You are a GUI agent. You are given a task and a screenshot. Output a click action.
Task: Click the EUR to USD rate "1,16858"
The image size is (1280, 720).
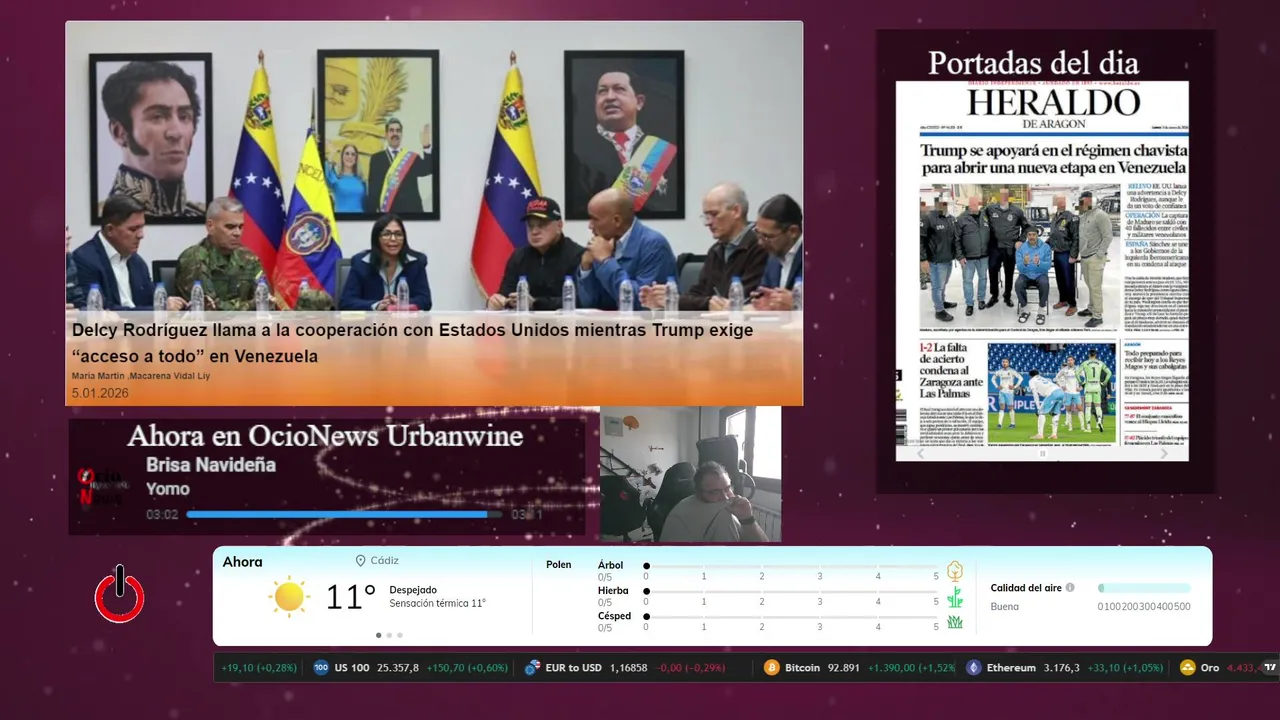(x=628, y=667)
